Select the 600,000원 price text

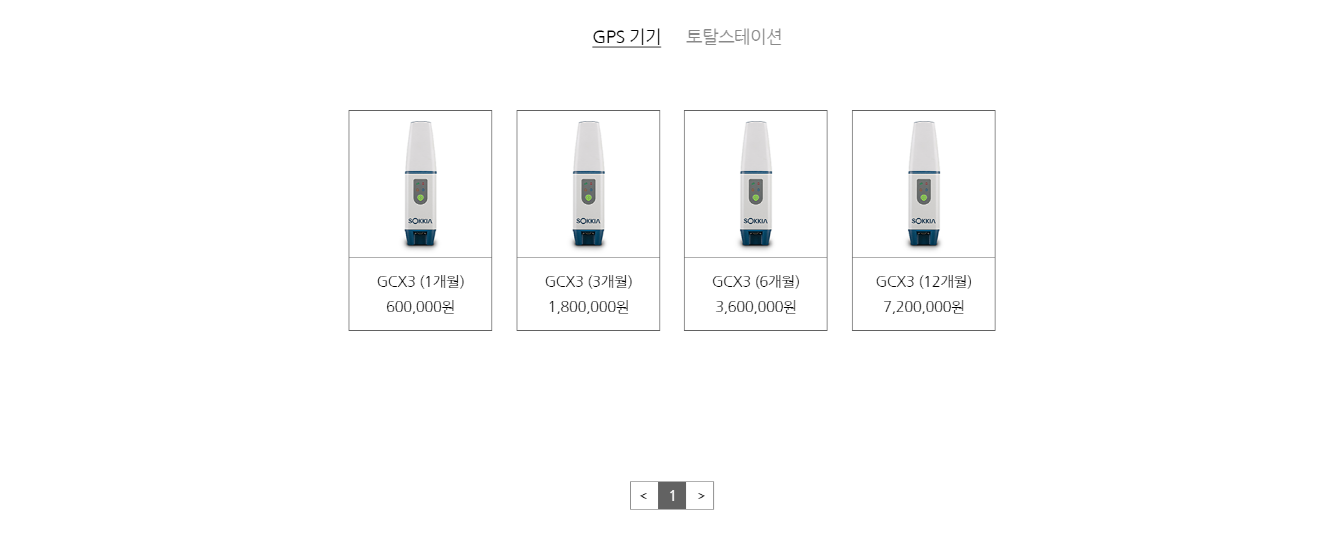tap(420, 307)
